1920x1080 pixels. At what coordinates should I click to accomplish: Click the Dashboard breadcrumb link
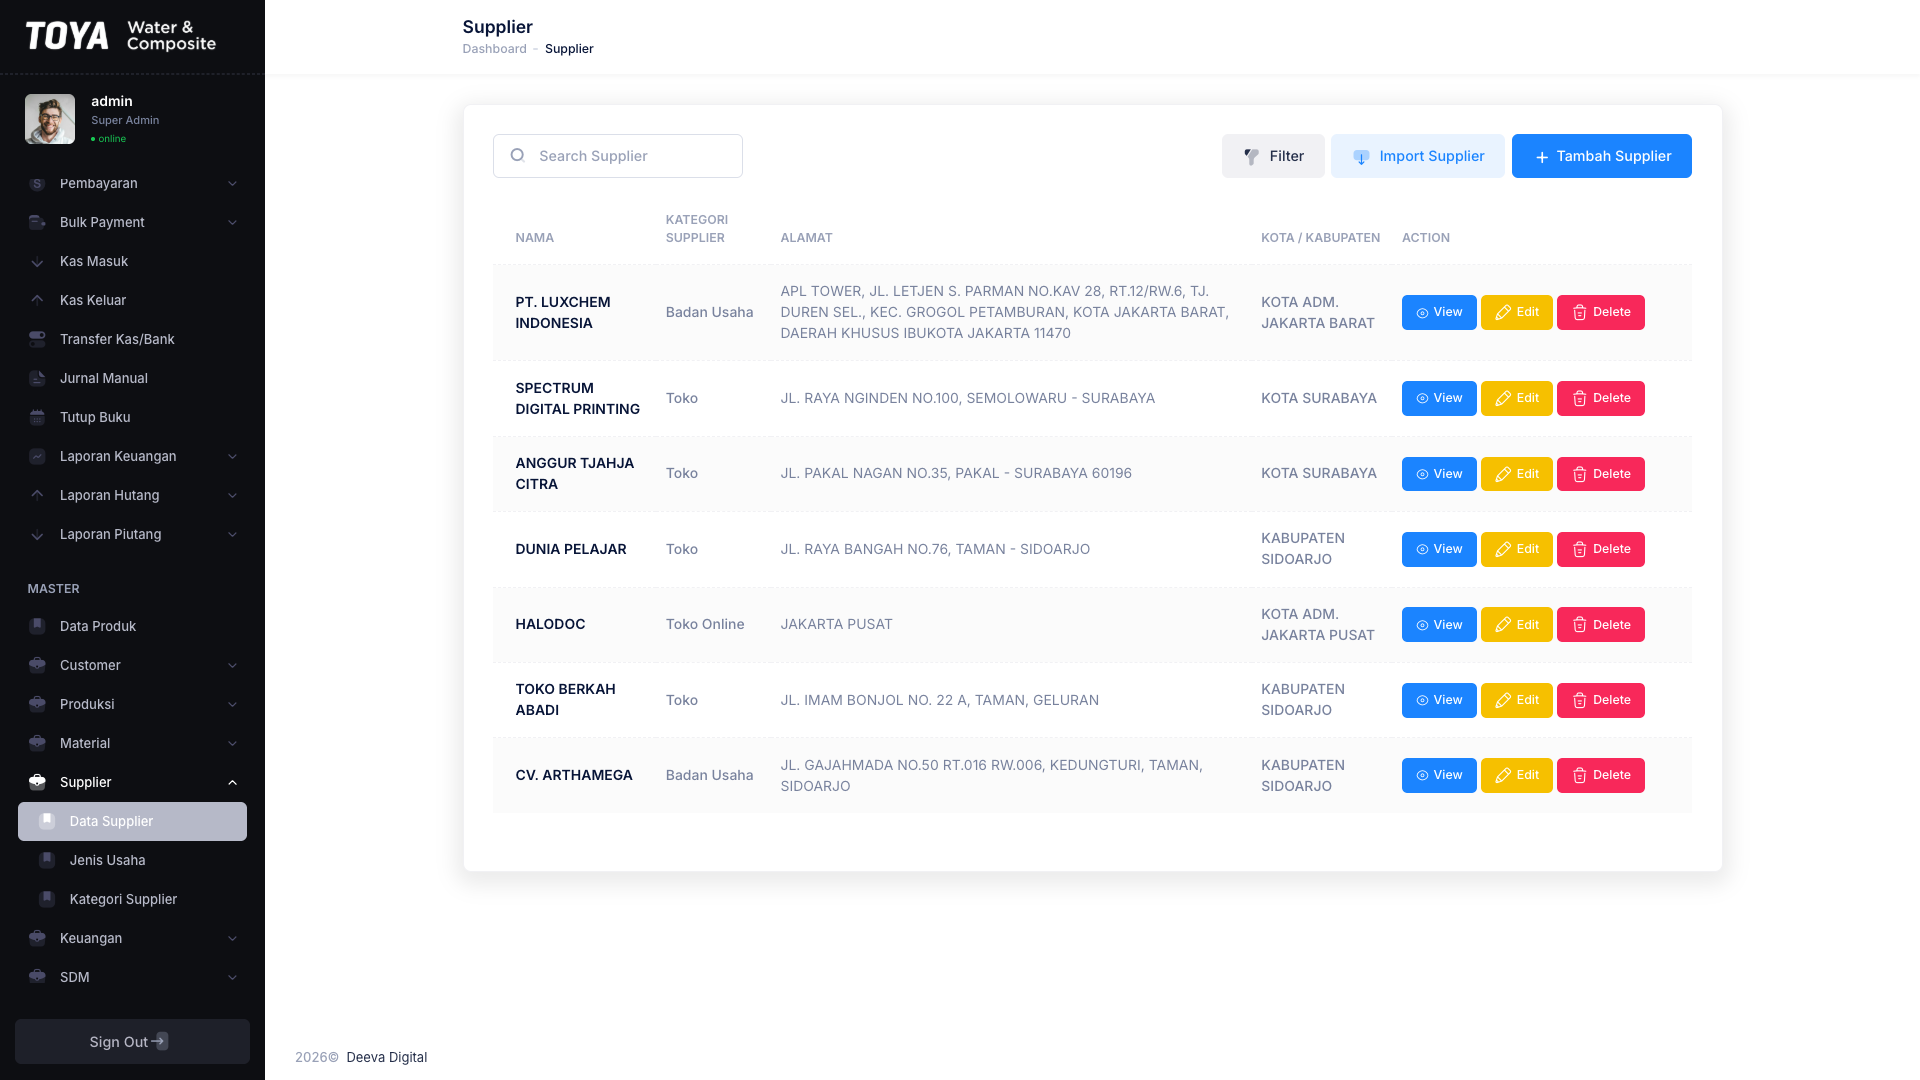pyautogui.click(x=494, y=49)
